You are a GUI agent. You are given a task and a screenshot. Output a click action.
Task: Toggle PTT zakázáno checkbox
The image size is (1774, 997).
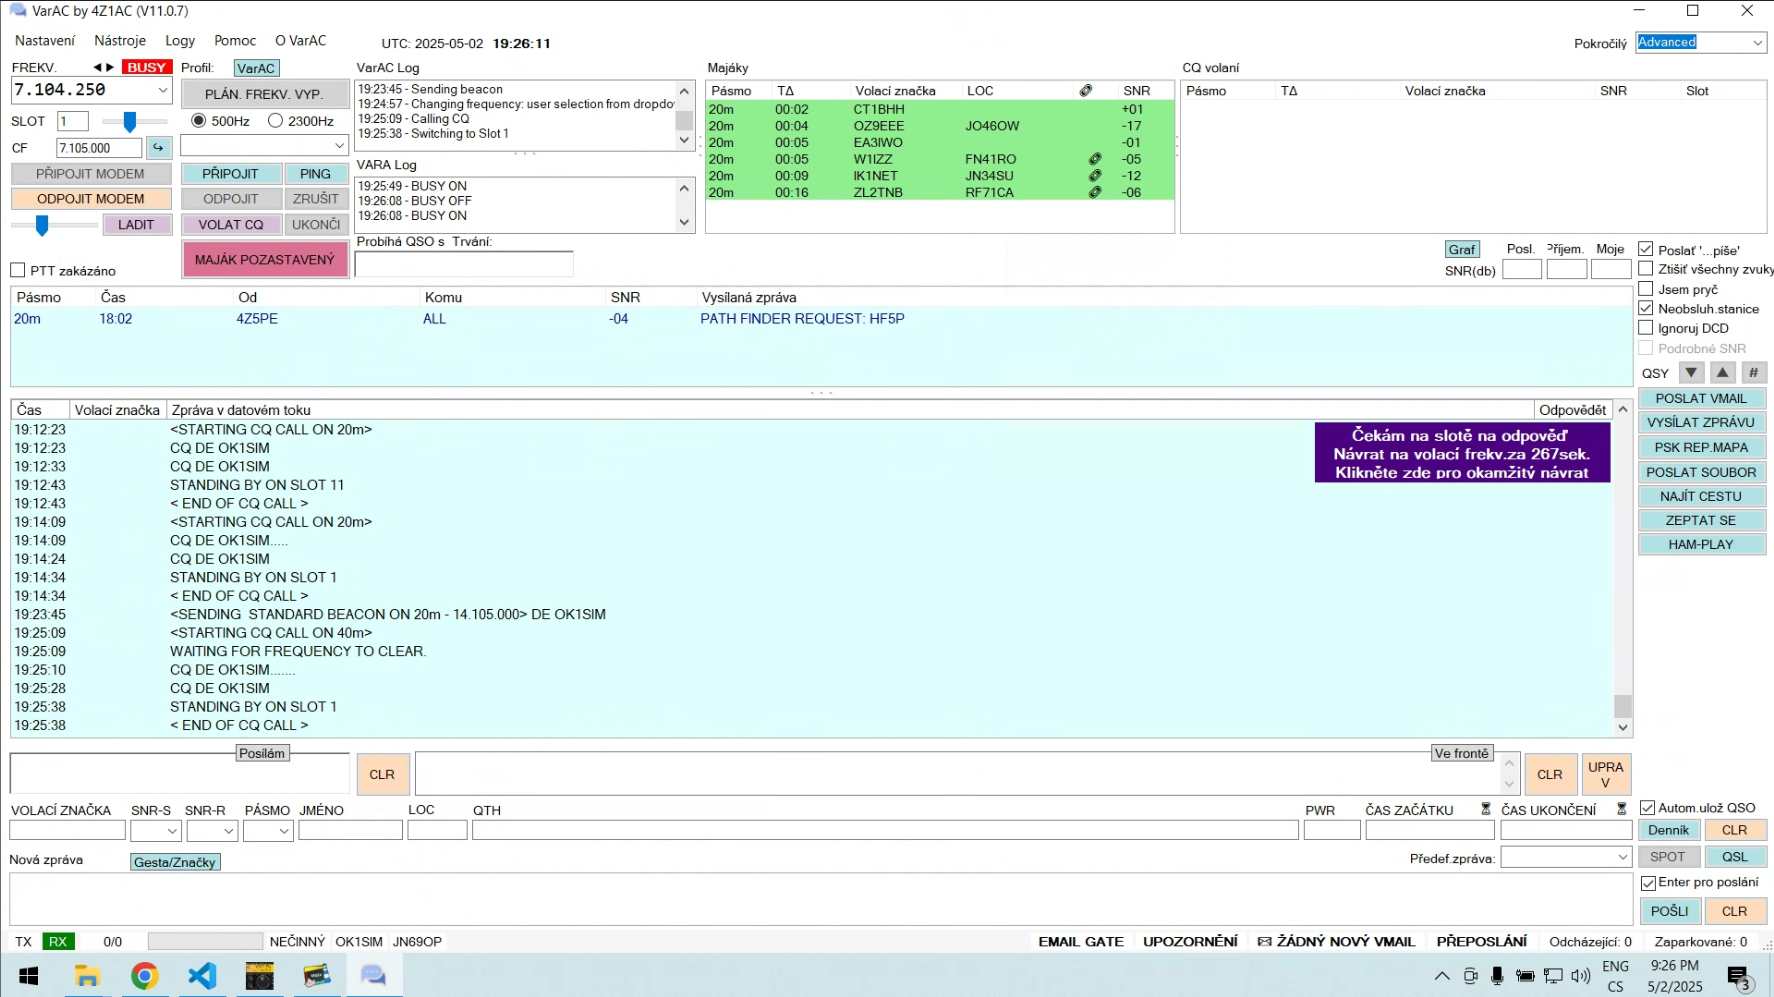click(17, 270)
